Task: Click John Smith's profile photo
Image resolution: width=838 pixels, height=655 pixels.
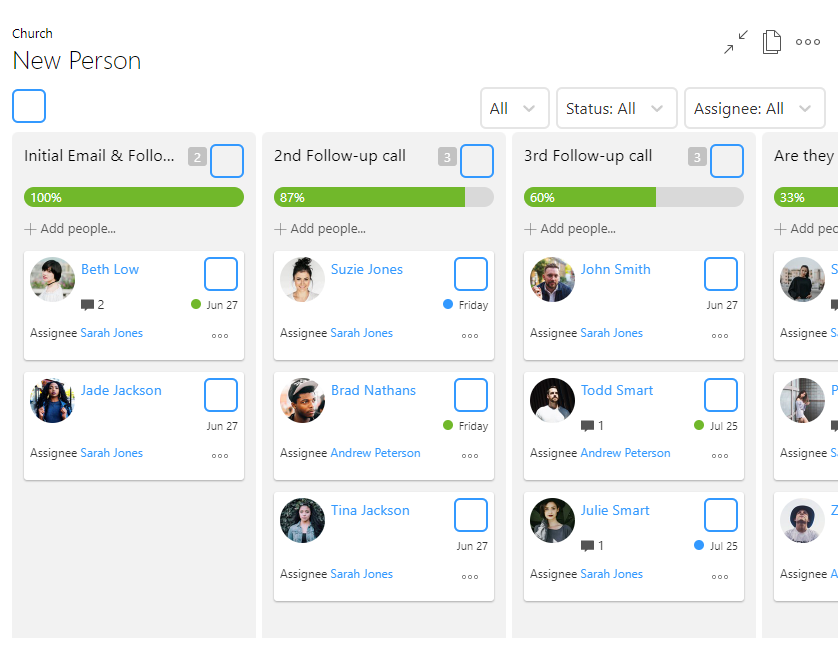Action: [x=552, y=279]
